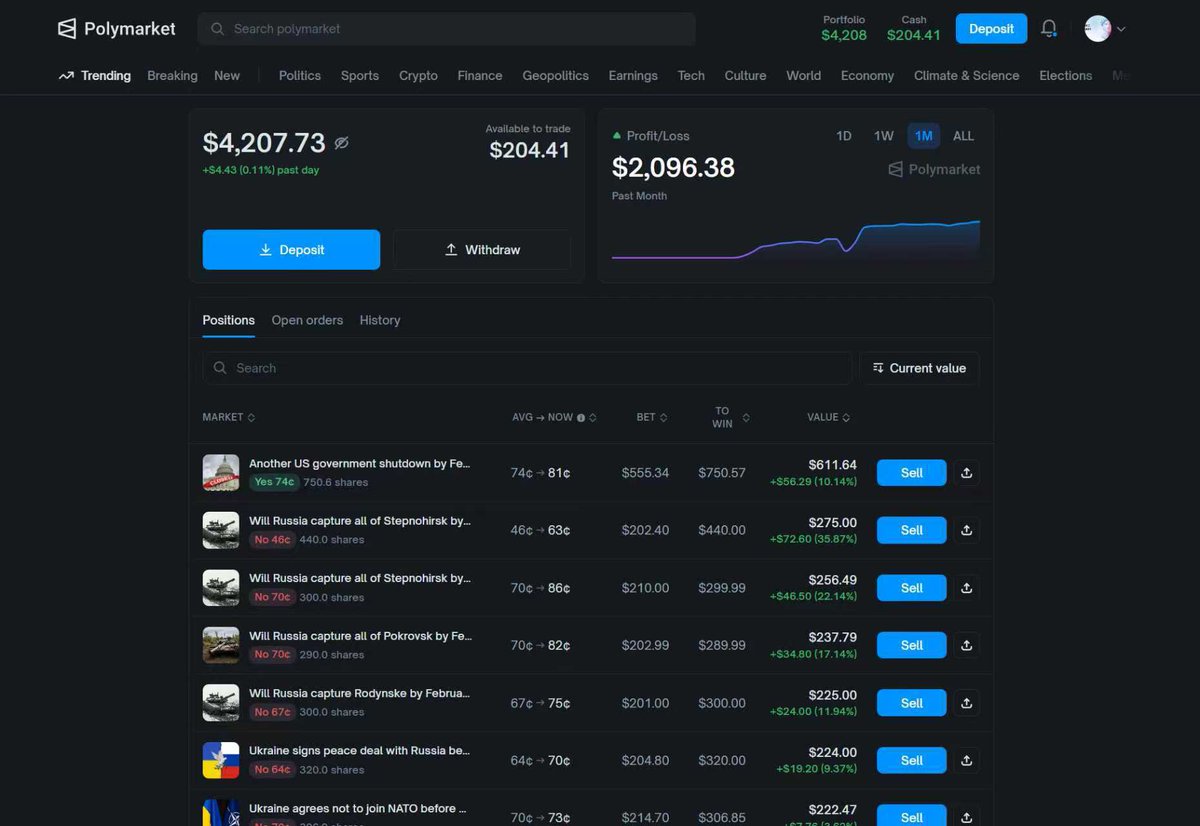Sell the Stepnohirsk No 46¢ position

[911, 530]
